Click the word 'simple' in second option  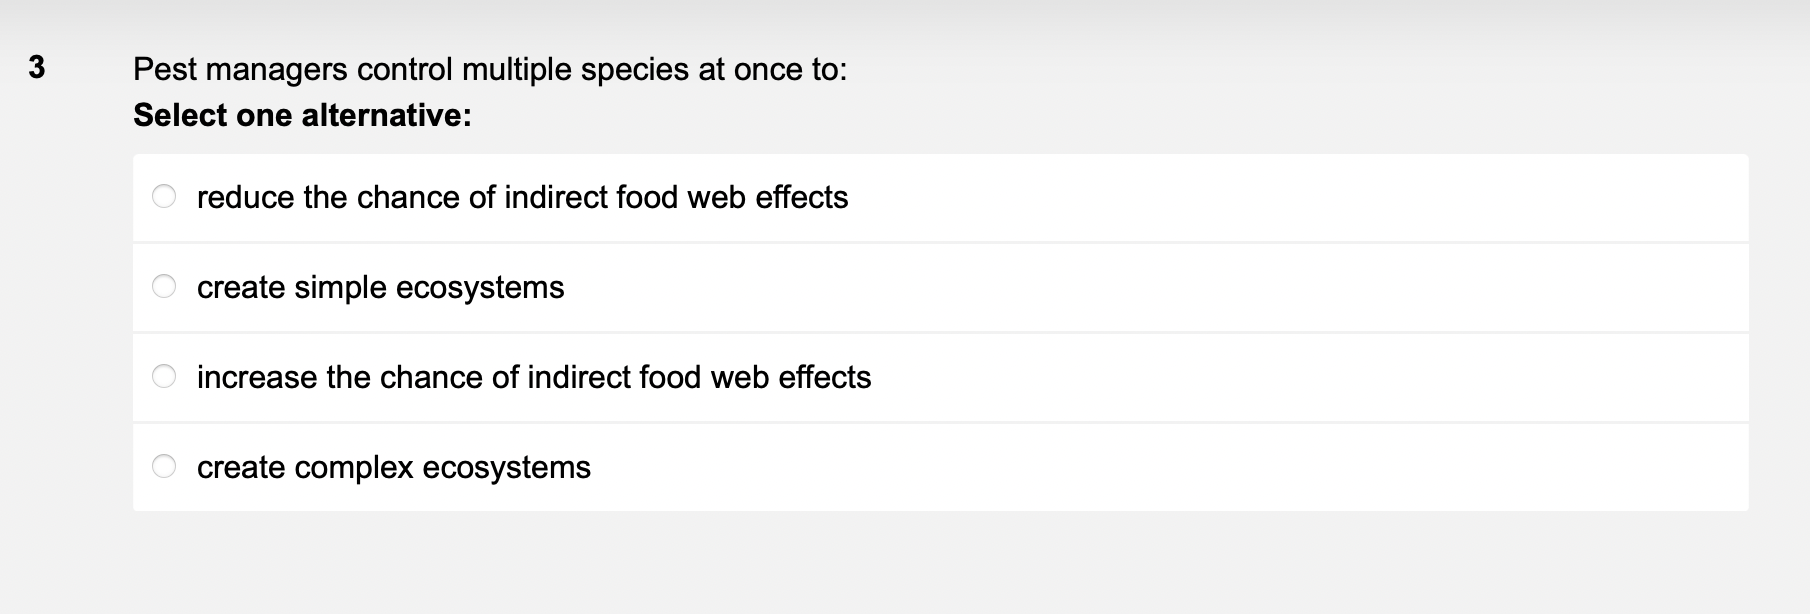pyautogui.click(x=340, y=287)
